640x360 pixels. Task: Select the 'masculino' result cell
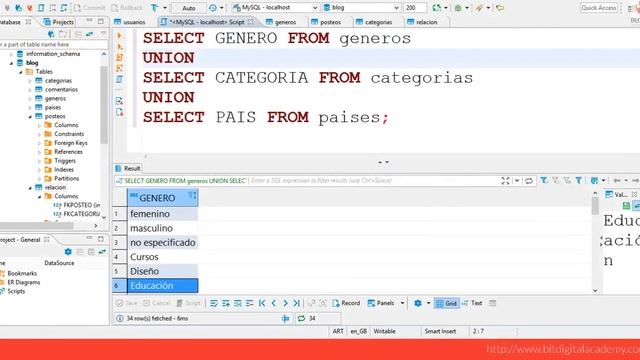pos(163,228)
